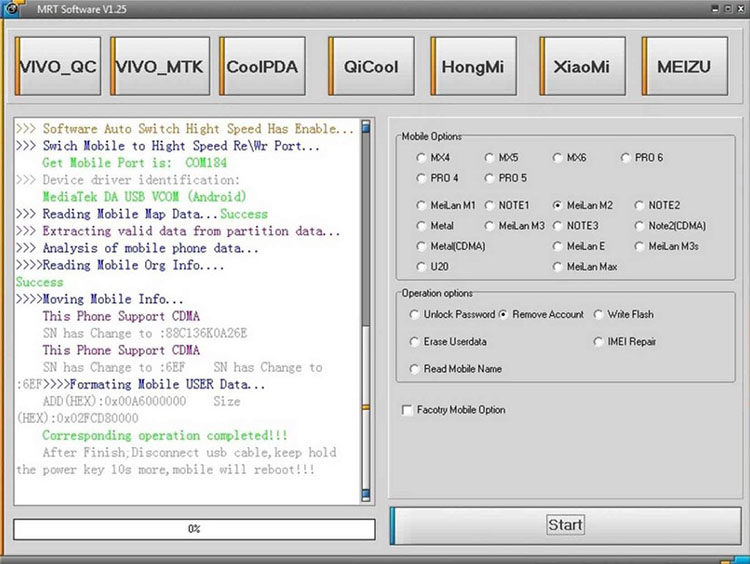The height and width of the screenshot is (564, 750).
Task: Select MeiLan Max model option
Action: pos(585,266)
